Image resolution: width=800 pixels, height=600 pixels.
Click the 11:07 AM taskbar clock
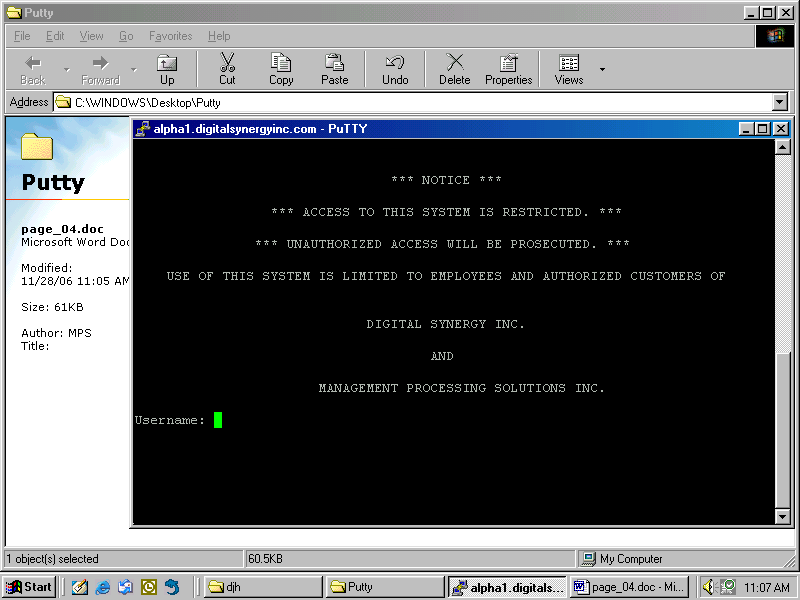(766, 587)
